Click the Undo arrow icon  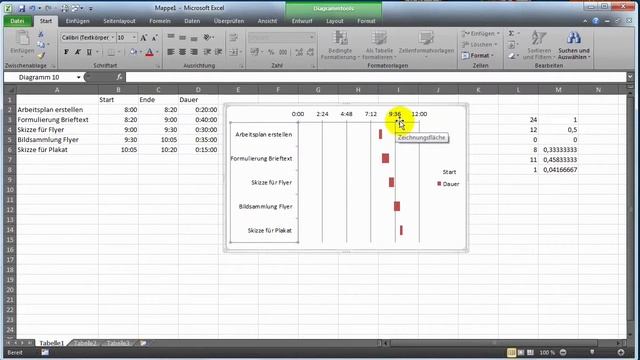pyautogui.click(x=33, y=8)
